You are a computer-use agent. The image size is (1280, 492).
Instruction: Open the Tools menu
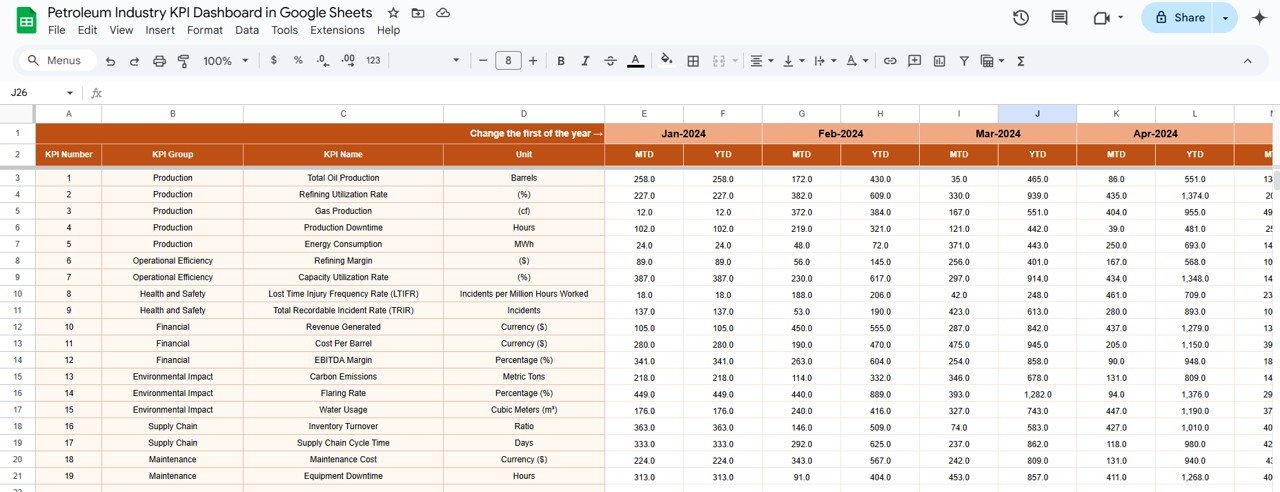coord(285,30)
